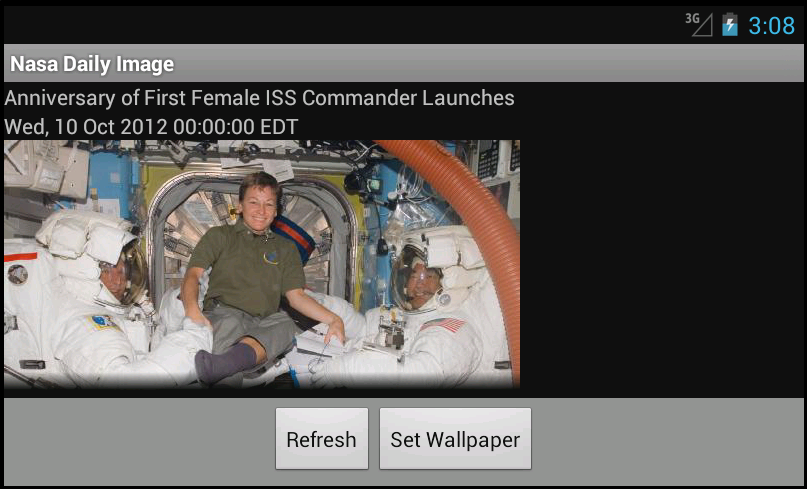Screen dimensions: 807x489
Task: Tap the date 'Wed, 10 Oct 2012 00:00:00 EDT'
Action: (151, 127)
